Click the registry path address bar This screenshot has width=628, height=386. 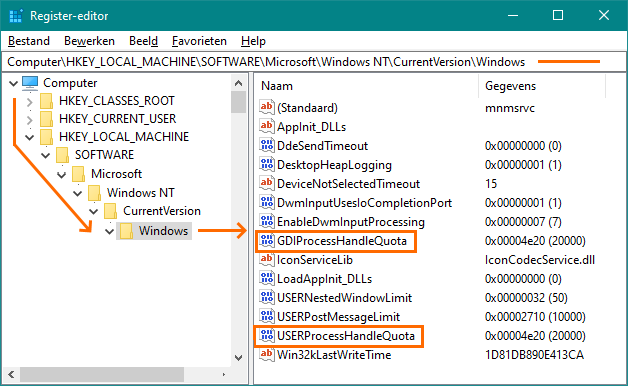[x=313, y=62]
